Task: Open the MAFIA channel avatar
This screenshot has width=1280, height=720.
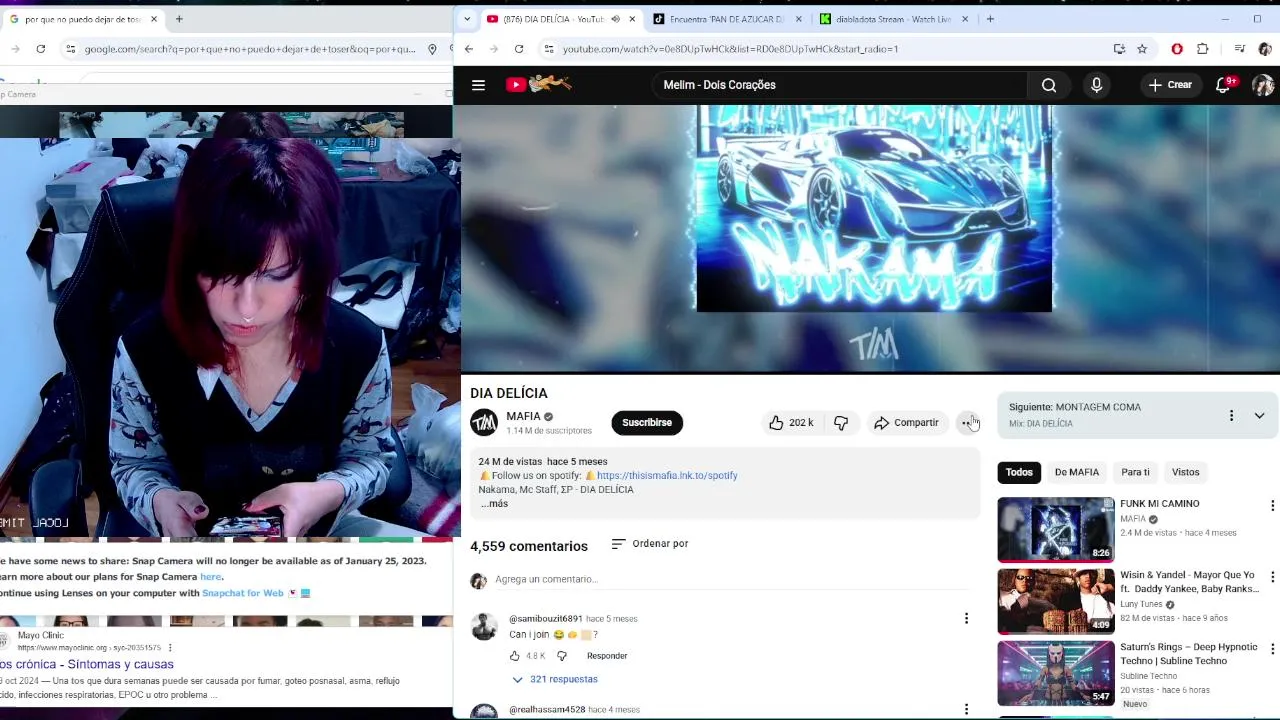Action: tap(484, 423)
